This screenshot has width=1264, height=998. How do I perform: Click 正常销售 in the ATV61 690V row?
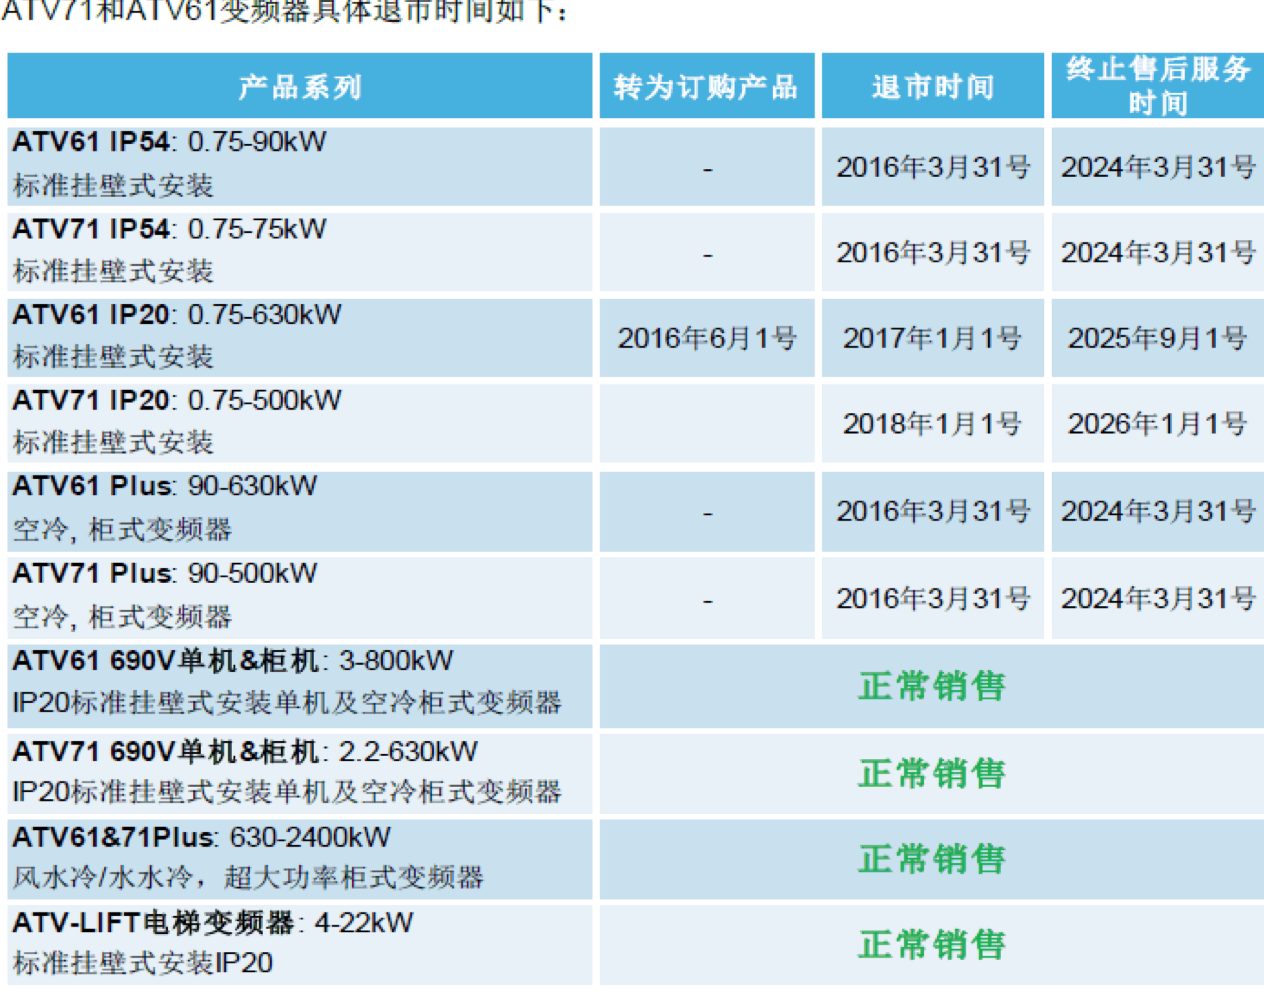932,687
